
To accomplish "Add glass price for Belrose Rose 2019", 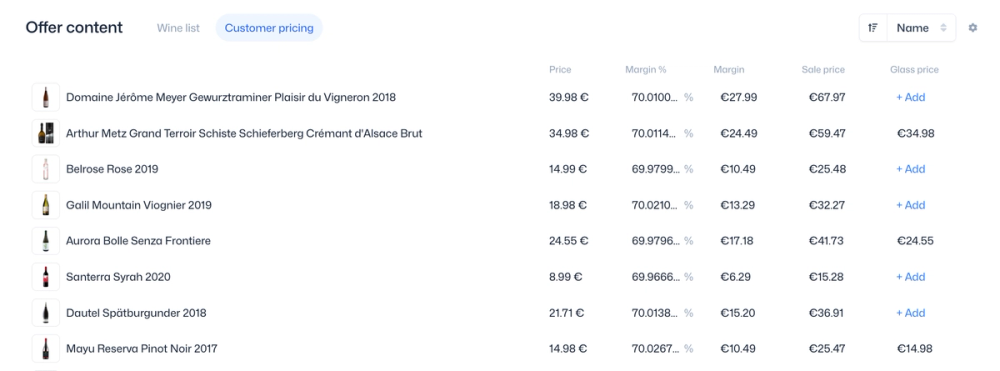I will (x=910, y=169).
